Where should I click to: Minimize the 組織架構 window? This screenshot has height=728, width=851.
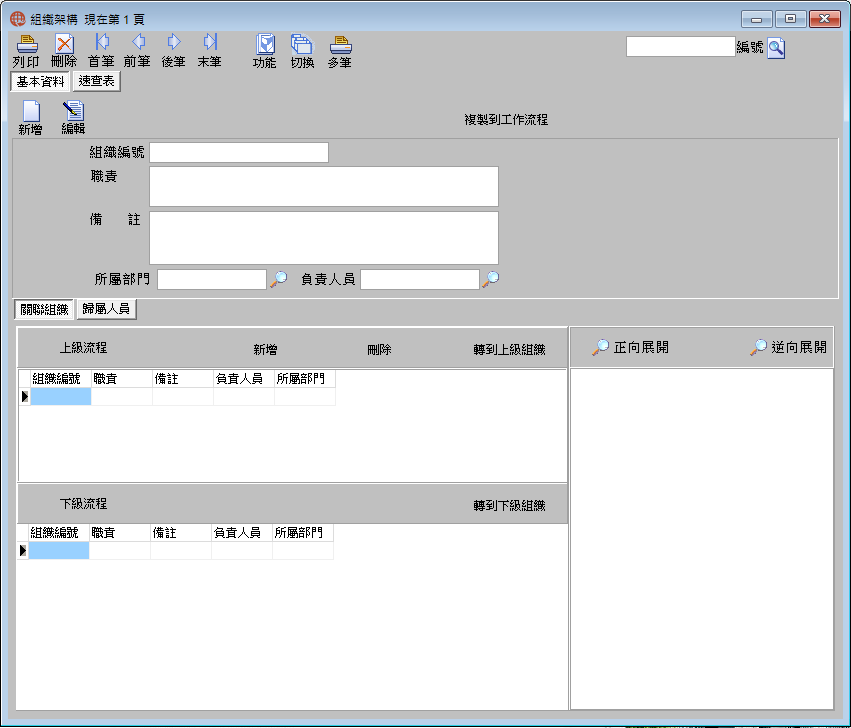[757, 19]
